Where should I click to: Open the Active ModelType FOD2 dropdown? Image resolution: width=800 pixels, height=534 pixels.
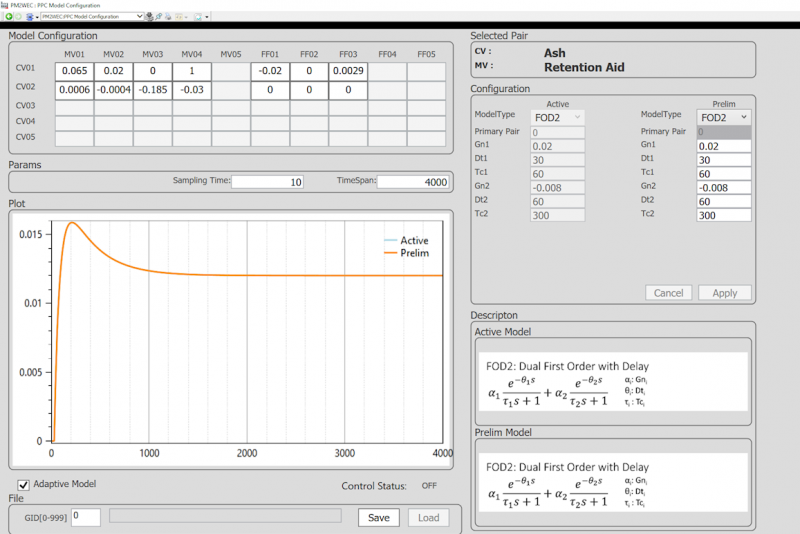(x=558, y=117)
